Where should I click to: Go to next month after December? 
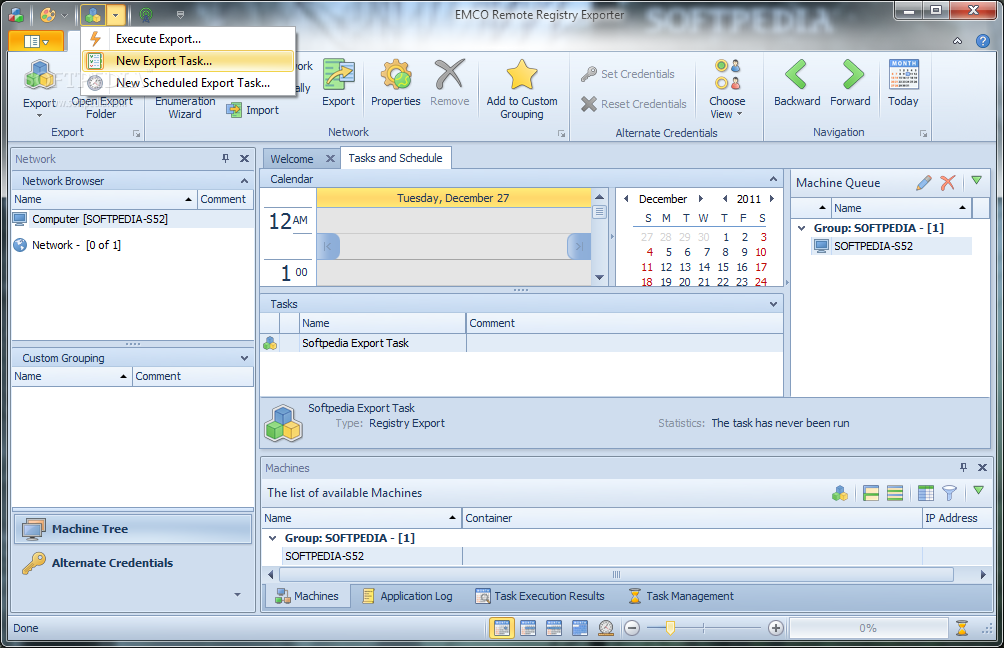click(x=701, y=199)
